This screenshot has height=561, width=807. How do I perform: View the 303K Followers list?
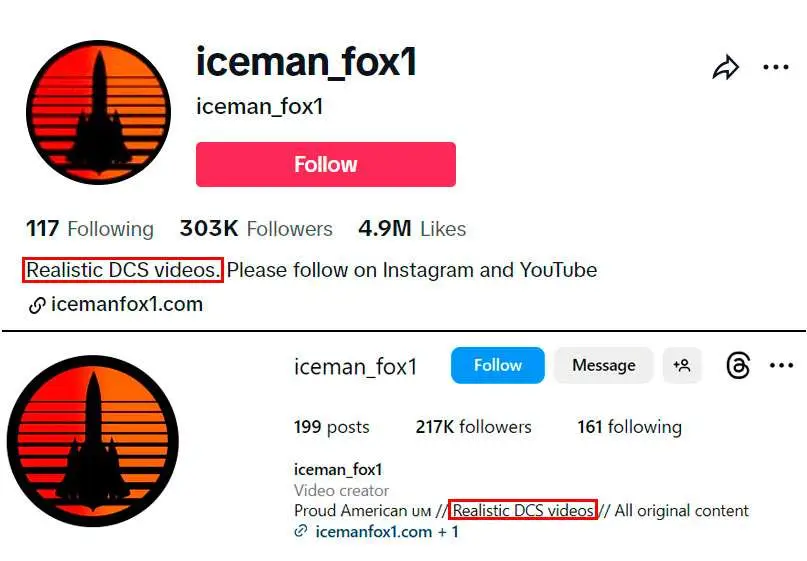click(256, 229)
